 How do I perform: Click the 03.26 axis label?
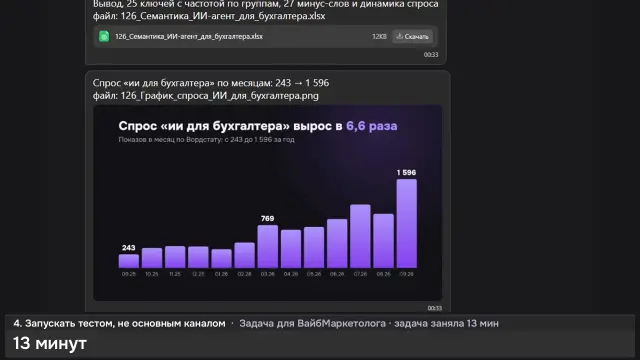(x=268, y=274)
